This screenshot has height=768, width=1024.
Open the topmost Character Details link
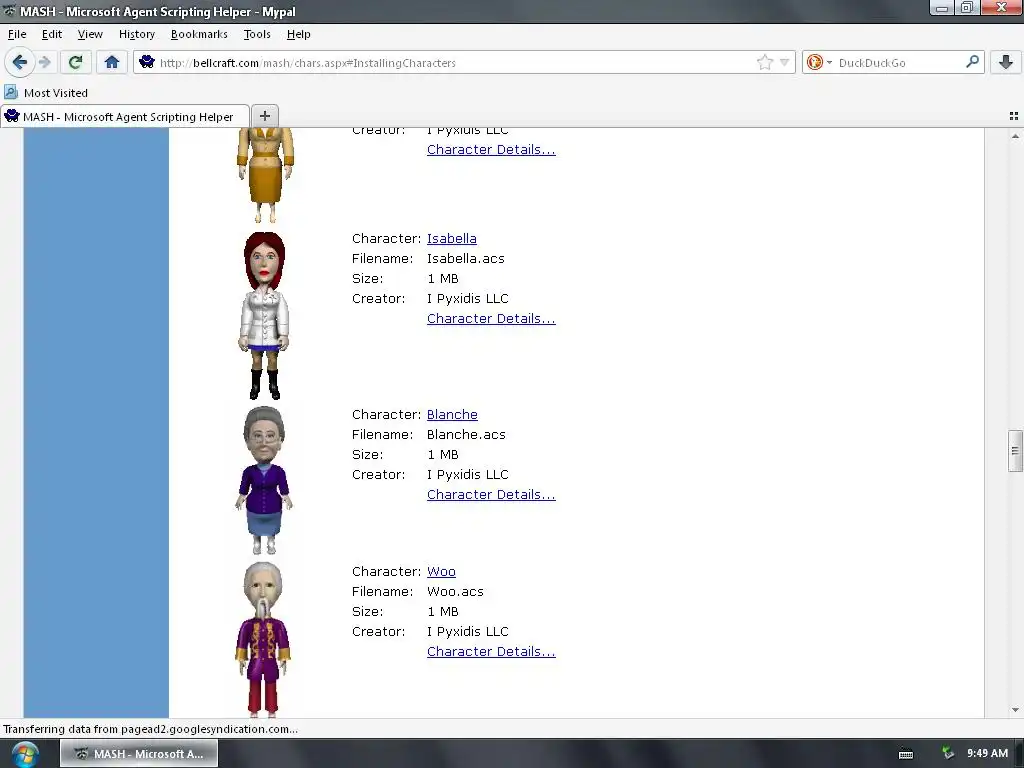(491, 149)
